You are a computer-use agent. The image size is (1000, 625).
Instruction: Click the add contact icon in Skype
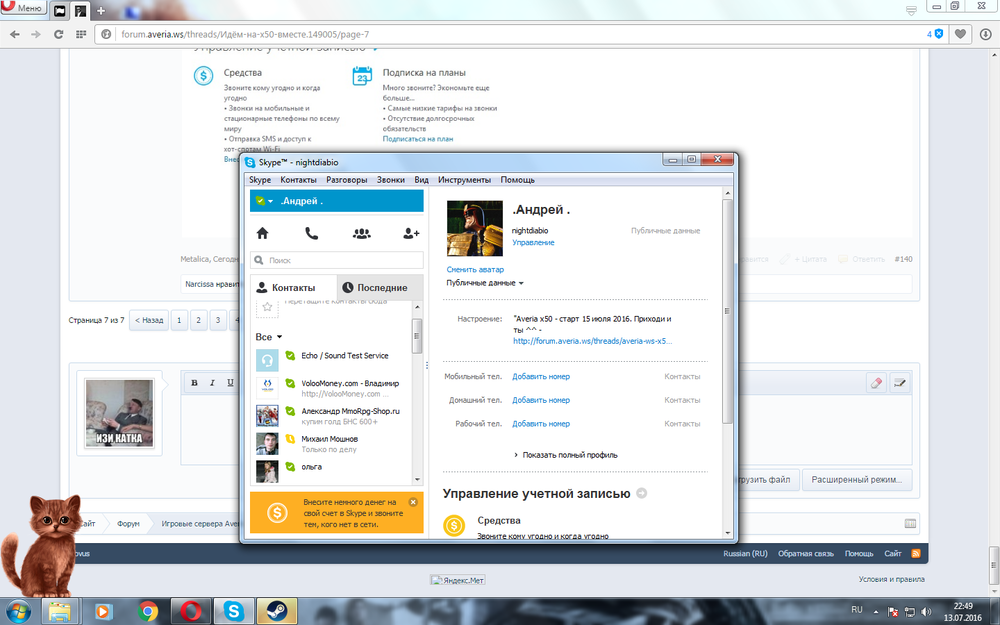pyautogui.click(x=411, y=233)
